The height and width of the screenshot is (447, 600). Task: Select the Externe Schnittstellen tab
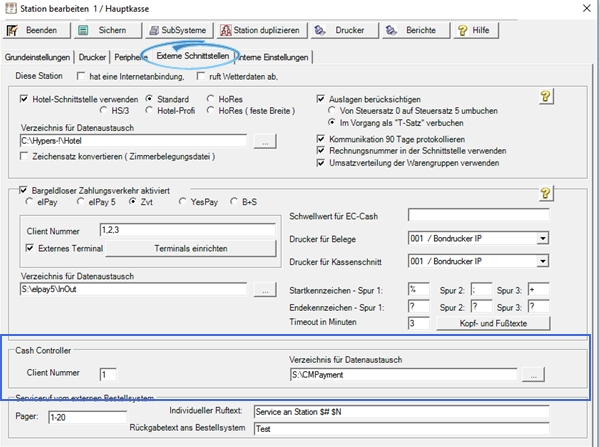[x=192, y=56]
